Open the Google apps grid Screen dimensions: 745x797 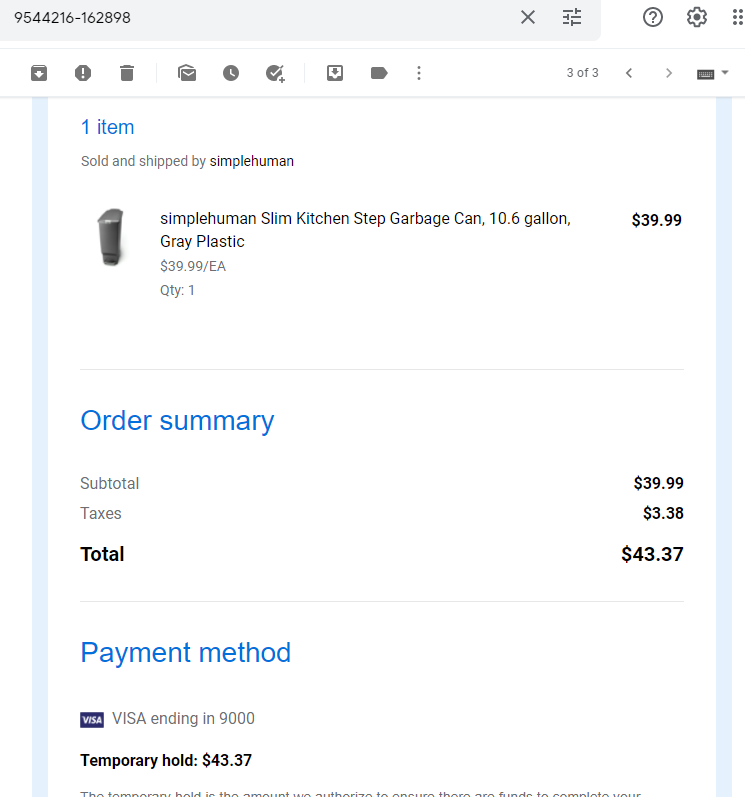pos(738,17)
